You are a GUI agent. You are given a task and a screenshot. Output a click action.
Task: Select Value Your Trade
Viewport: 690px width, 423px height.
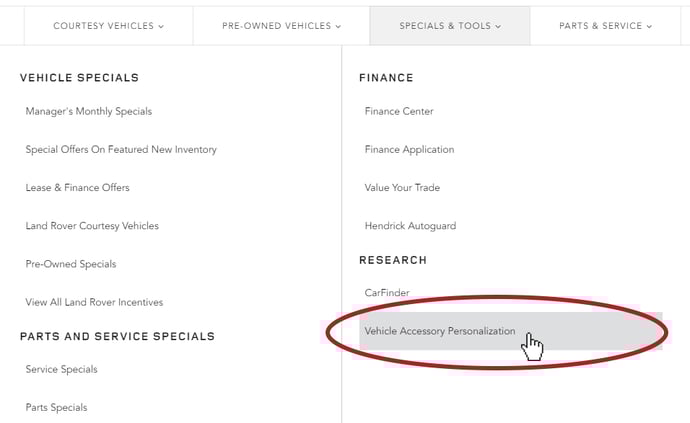(402, 188)
